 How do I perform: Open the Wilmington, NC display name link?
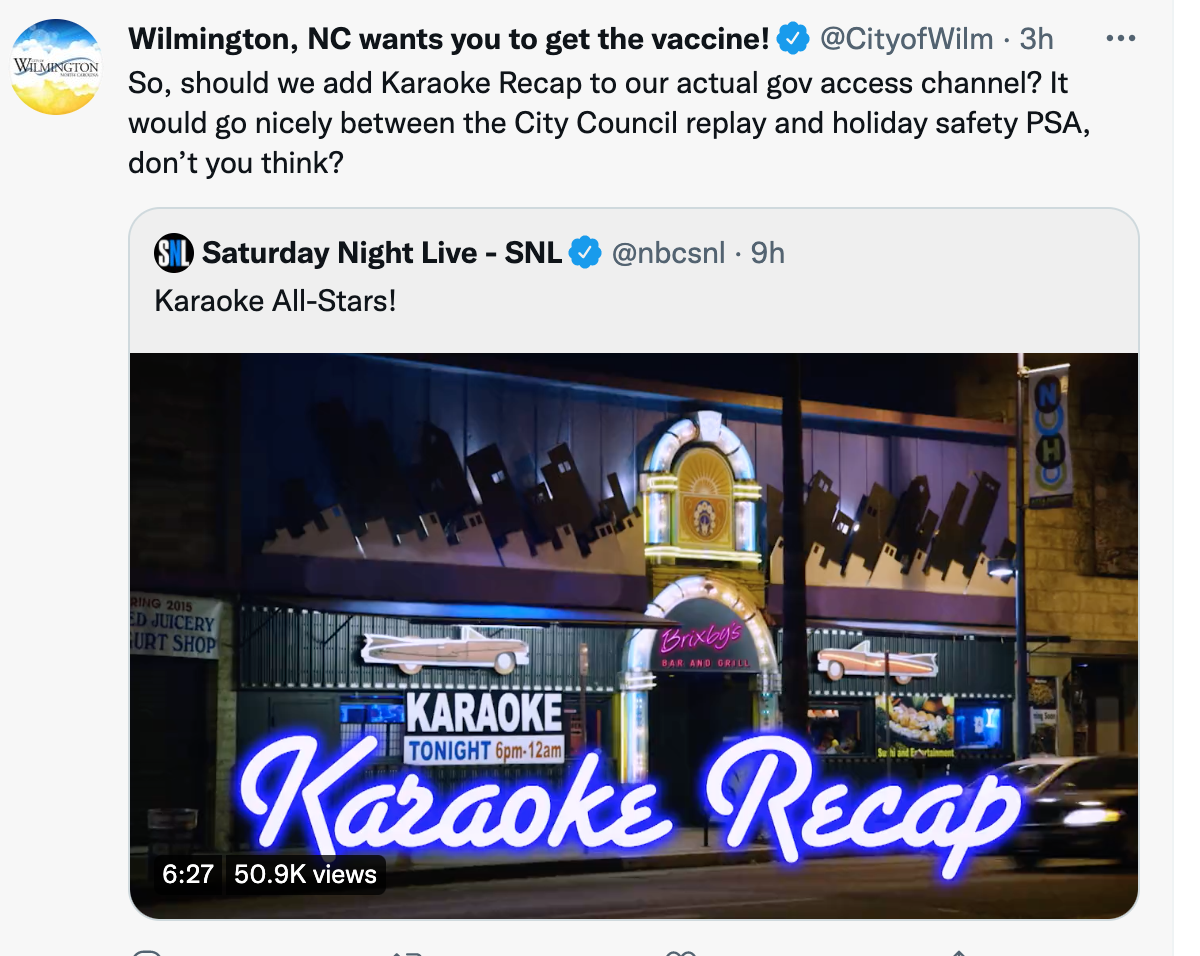(449, 39)
